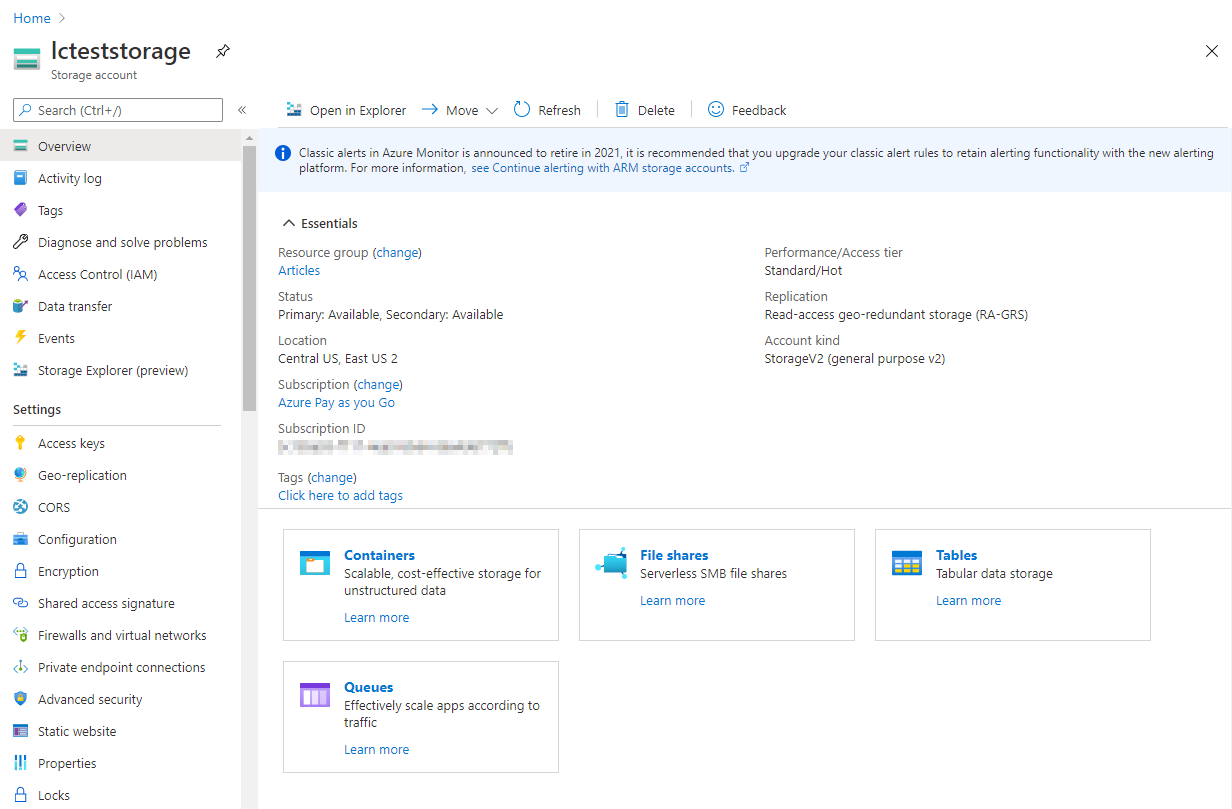Collapse the left navigation menu

(242, 110)
